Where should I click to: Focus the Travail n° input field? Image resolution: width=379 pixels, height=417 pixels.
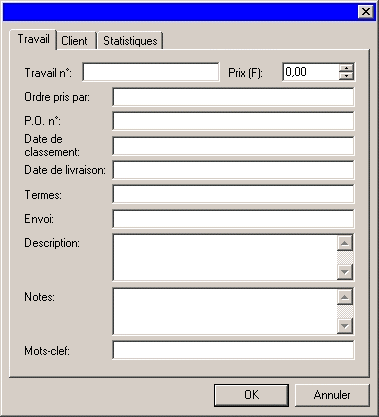tap(151, 72)
